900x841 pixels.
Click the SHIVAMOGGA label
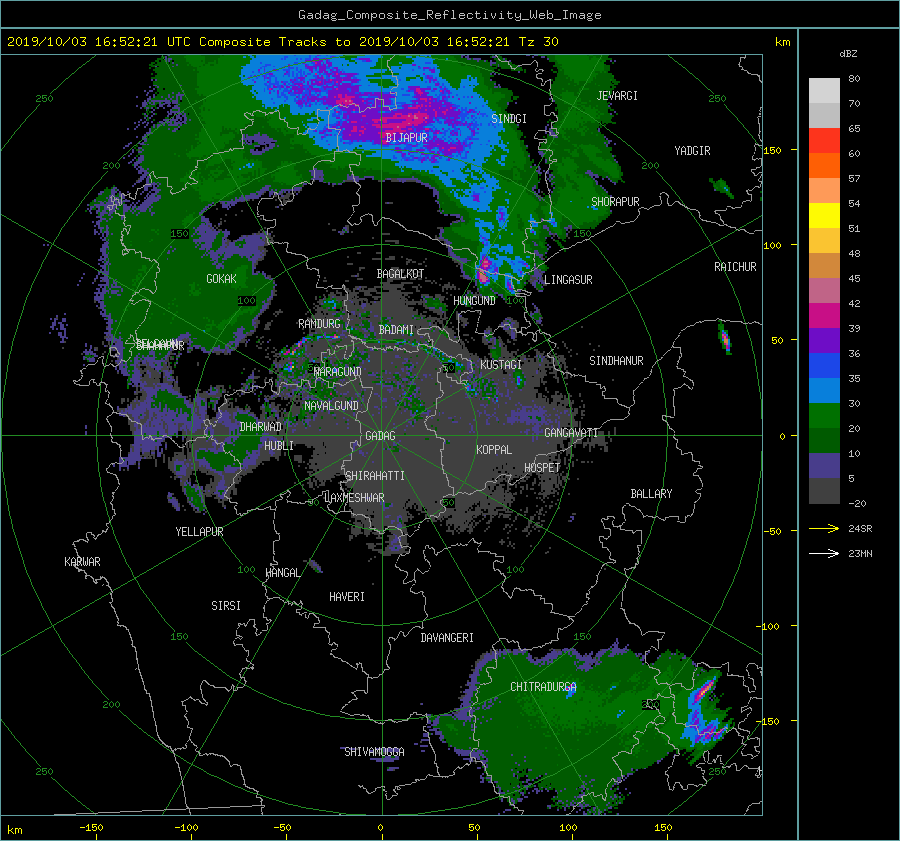tap(374, 752)
